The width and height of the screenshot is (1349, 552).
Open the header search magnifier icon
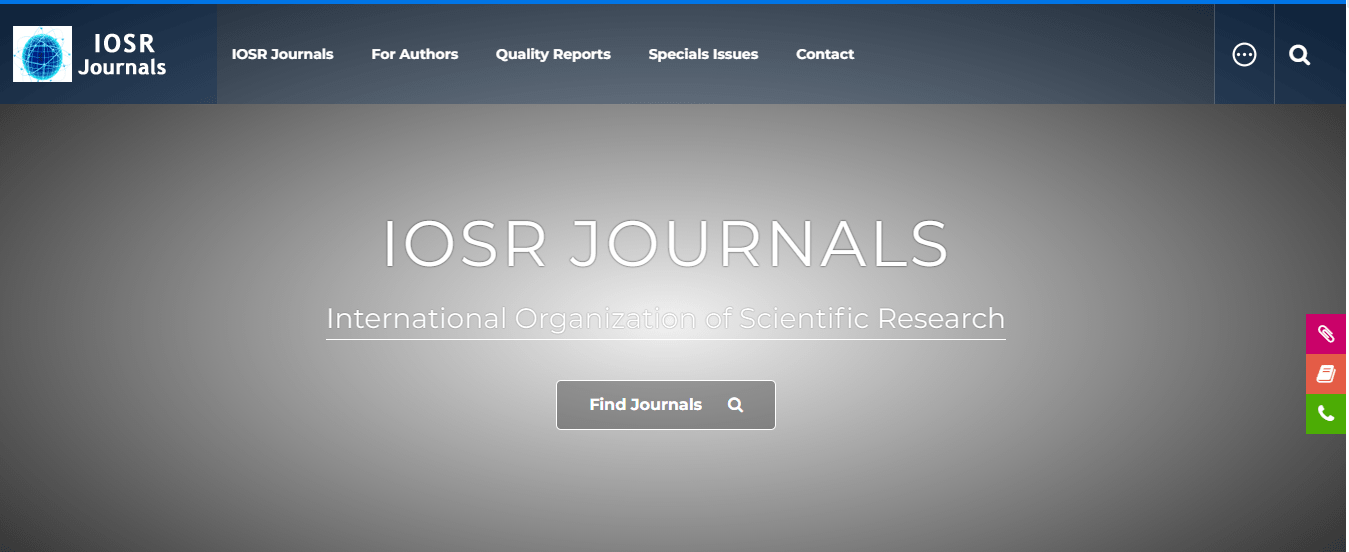(1299, 55)
